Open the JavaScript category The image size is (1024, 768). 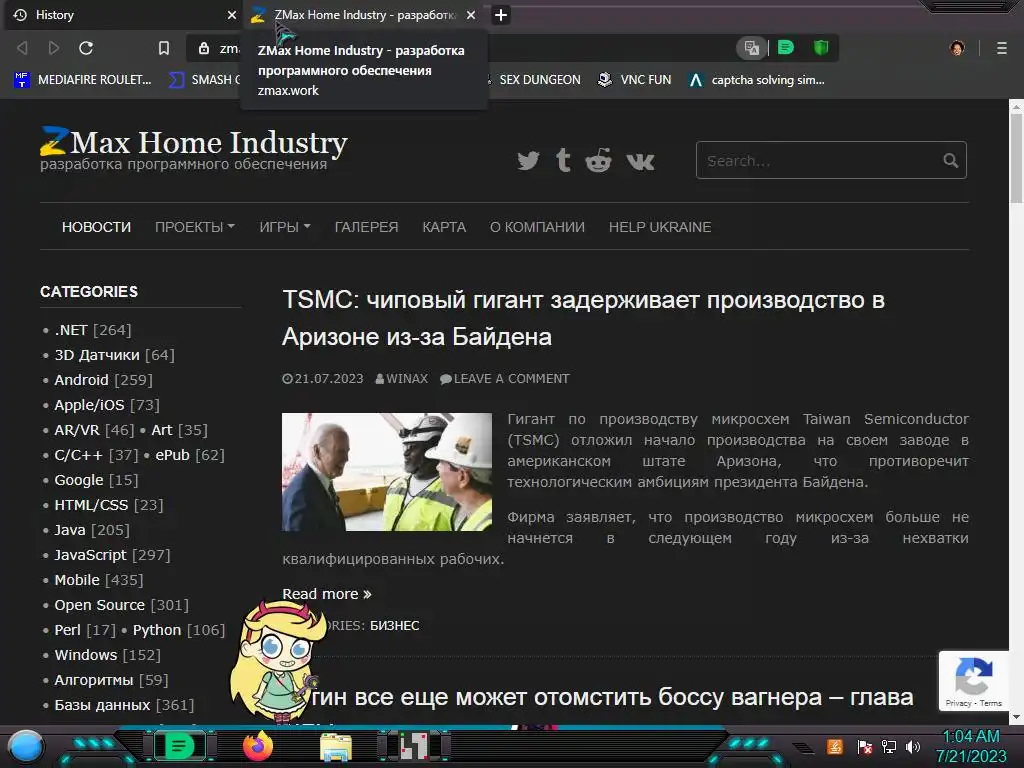point(90,555)
